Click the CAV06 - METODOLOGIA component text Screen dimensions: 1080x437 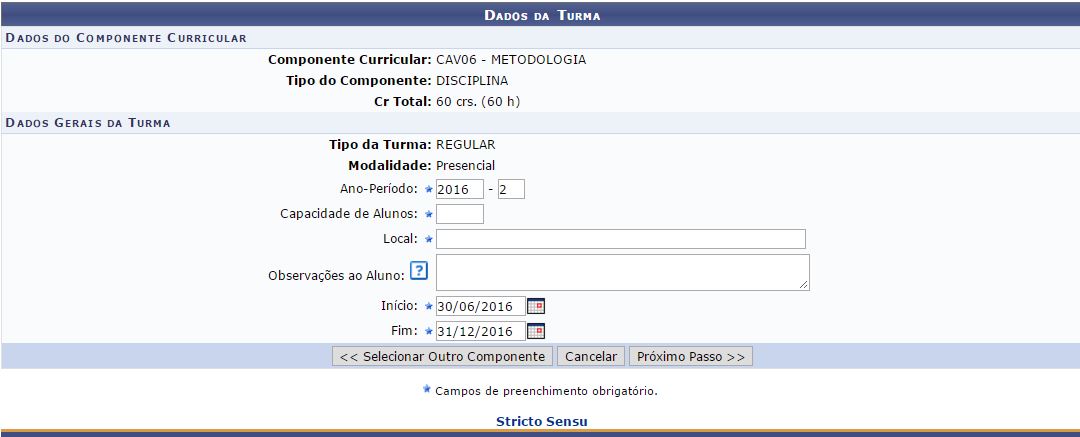coord(511,59)
